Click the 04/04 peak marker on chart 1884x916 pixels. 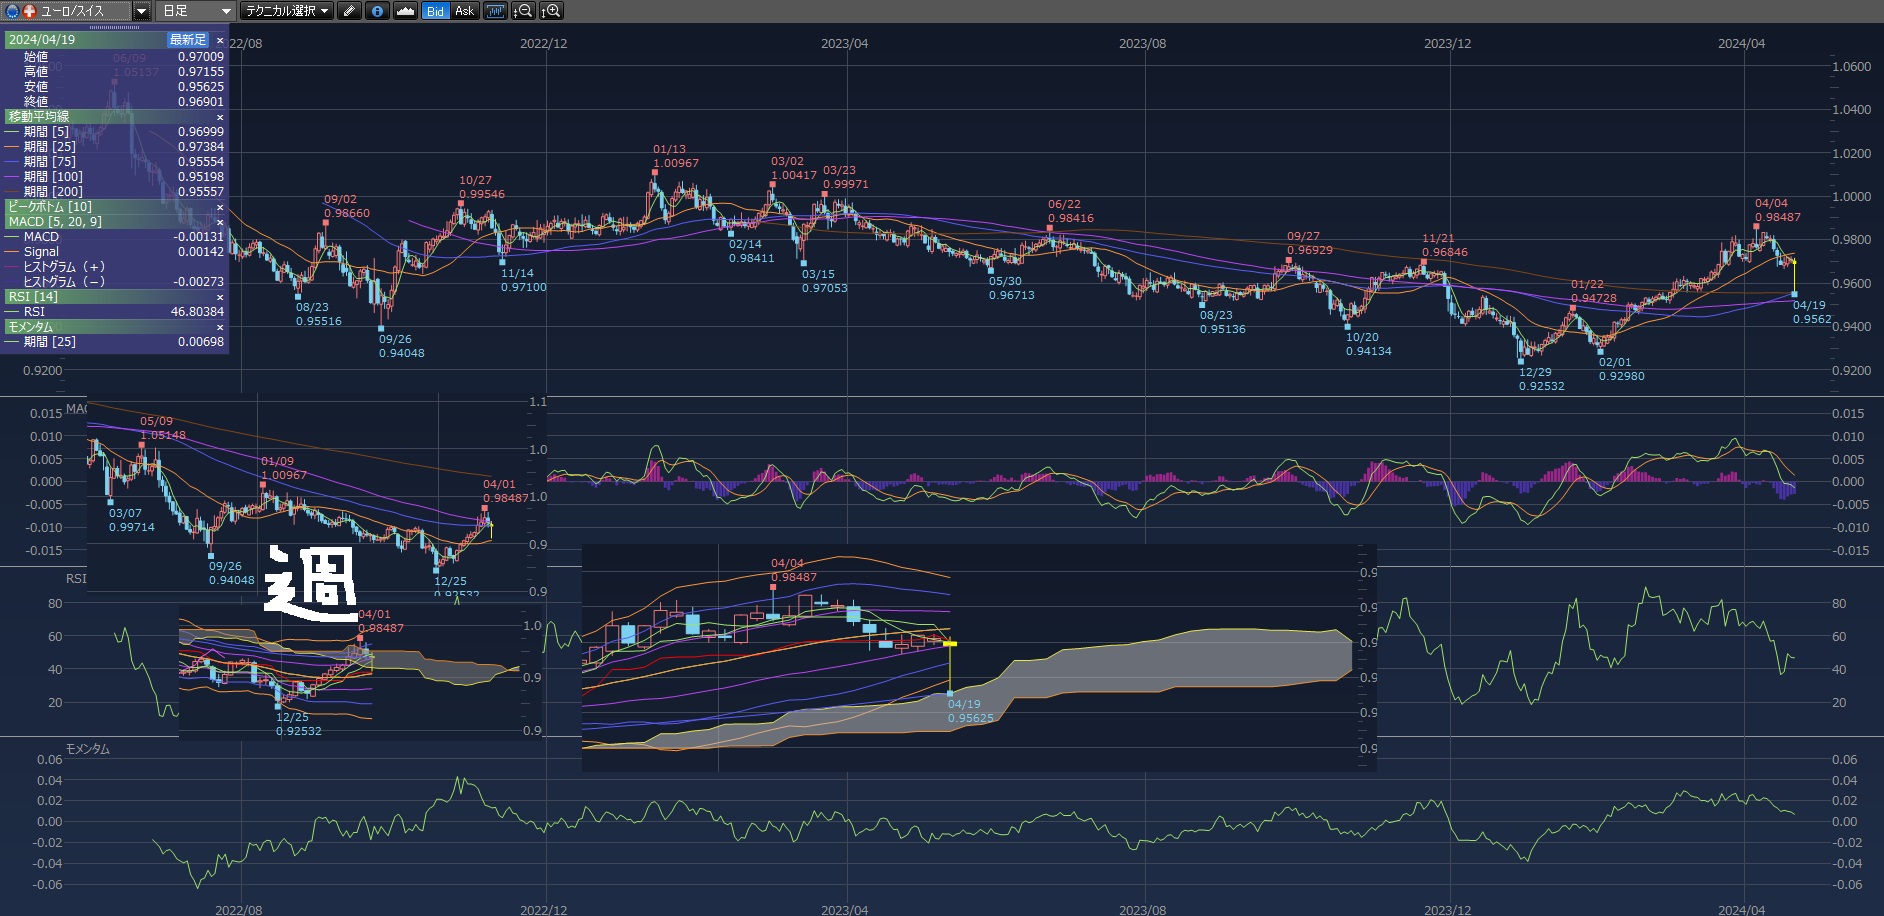1756,227
